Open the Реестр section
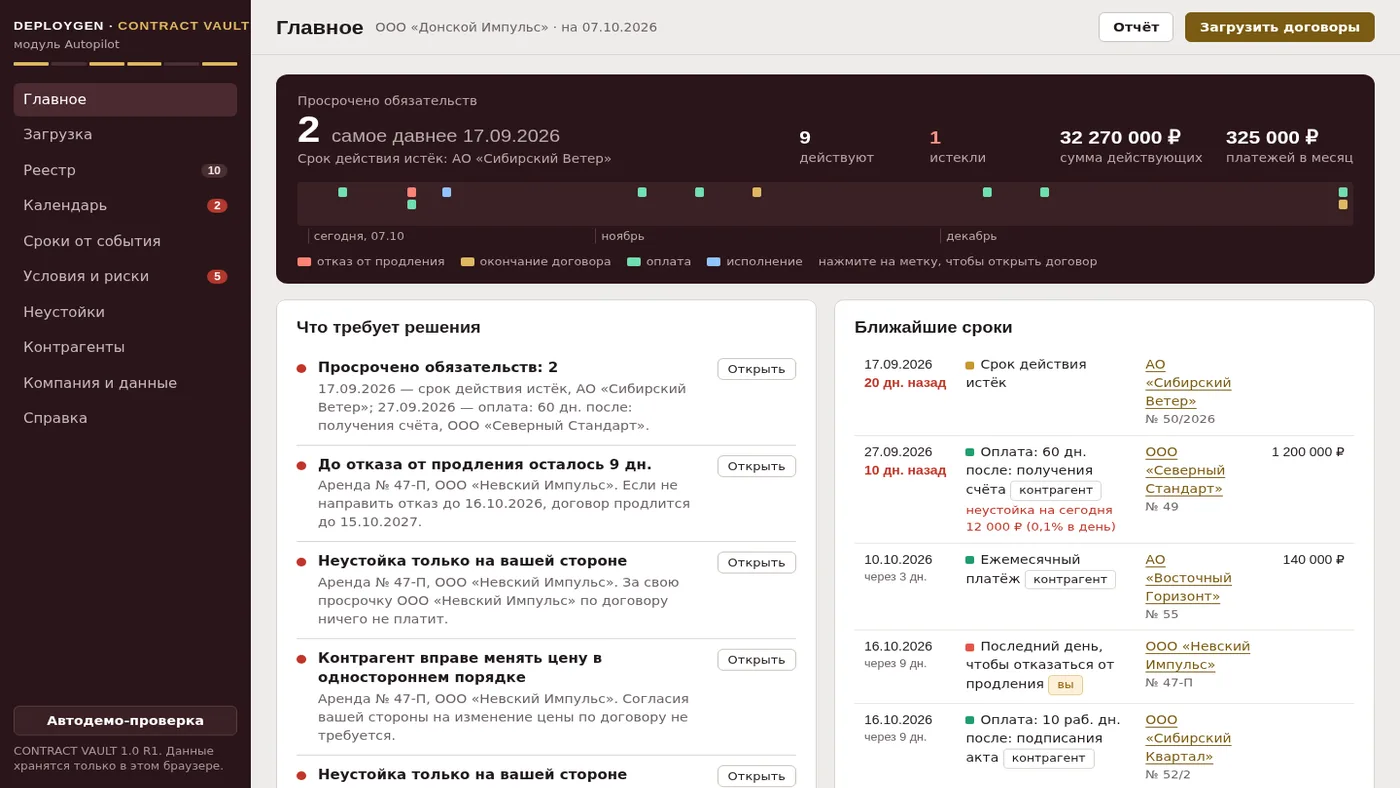This screenshot has height=788, width=1400. coord(125,170)
